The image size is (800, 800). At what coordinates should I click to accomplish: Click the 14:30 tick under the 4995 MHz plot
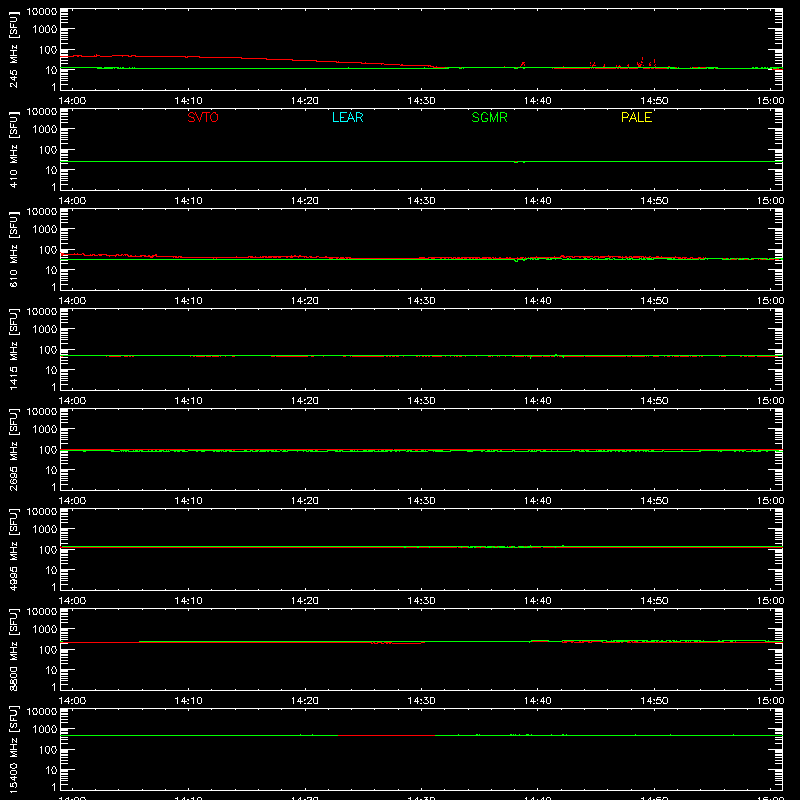[x=421, y=601]
